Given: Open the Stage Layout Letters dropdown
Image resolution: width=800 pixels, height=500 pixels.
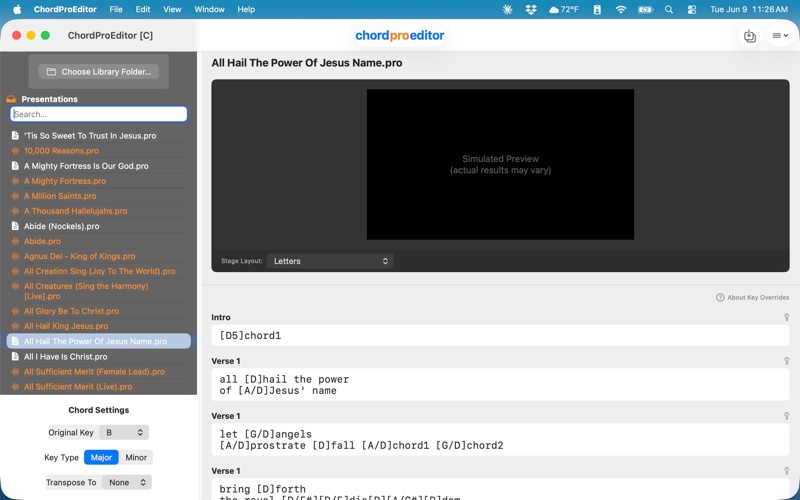Looking at the screenshot, I should click(330, 261).
